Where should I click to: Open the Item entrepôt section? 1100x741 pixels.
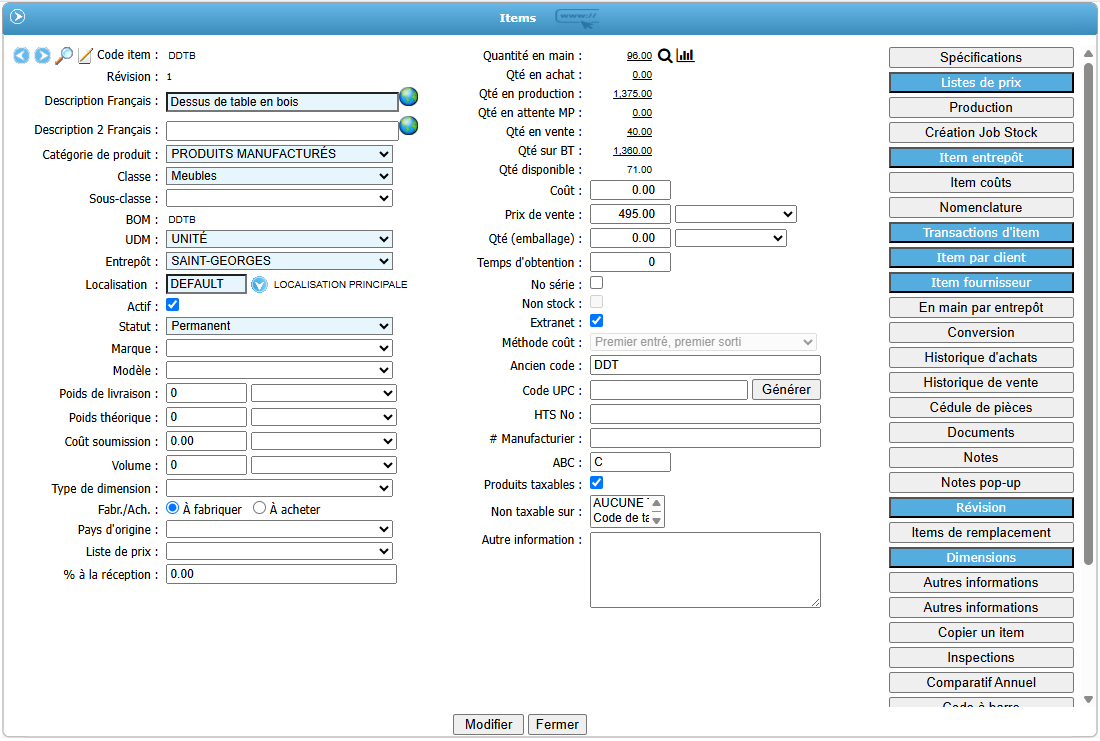[981, 158]
